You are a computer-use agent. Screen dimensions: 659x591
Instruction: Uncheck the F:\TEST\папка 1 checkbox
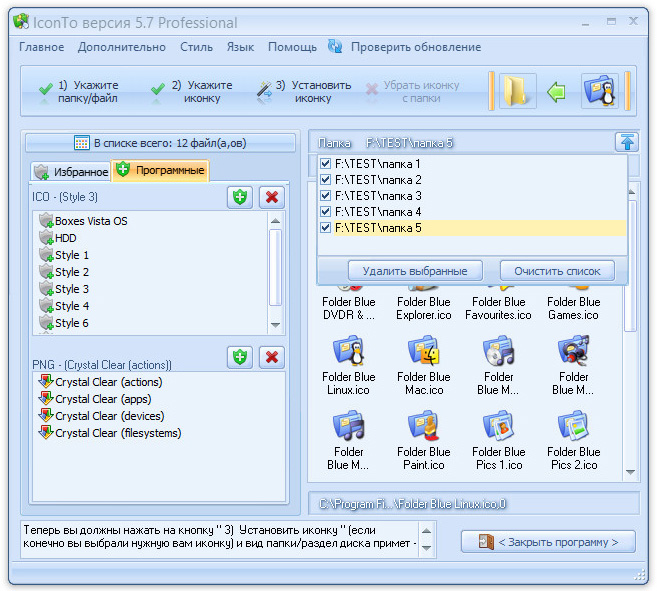(324, 164)
